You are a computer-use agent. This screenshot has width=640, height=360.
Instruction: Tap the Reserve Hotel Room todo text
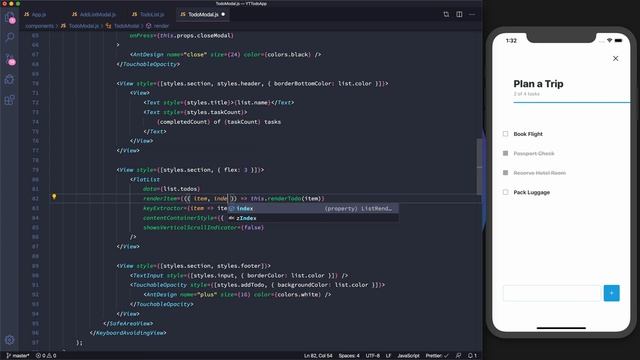pos(539,173)
